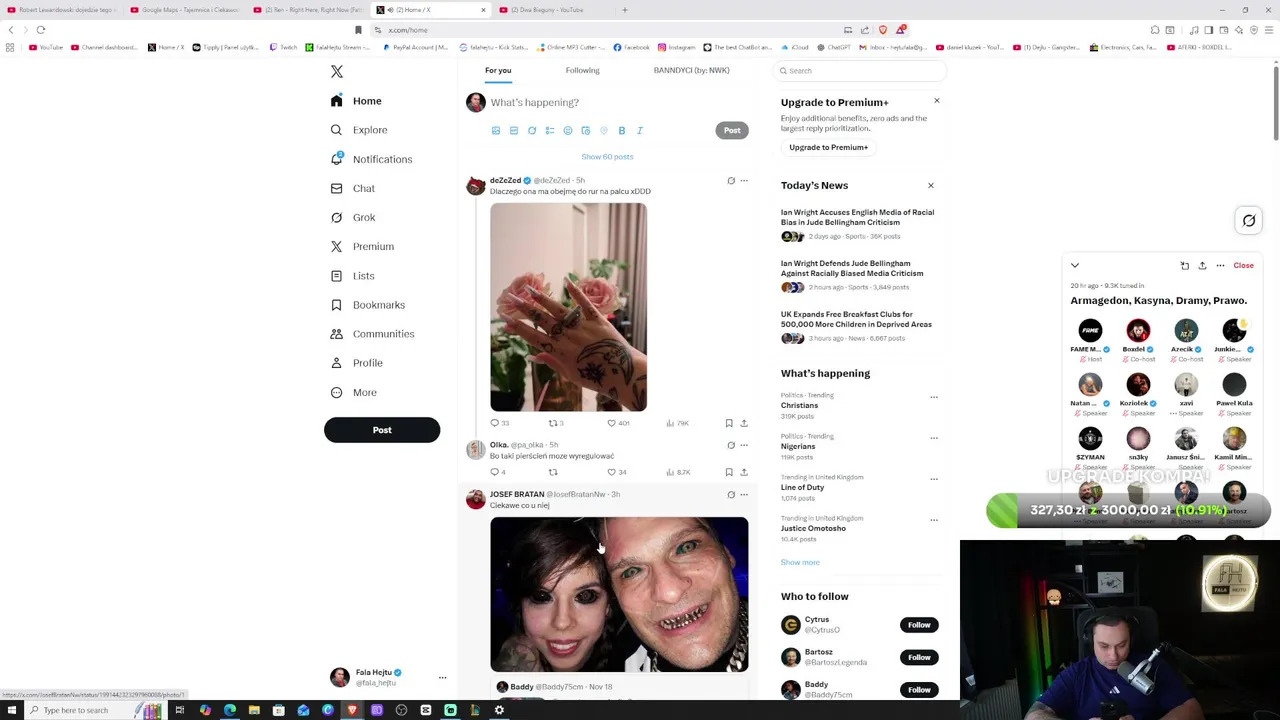Open the Windows Start button
Screen dimensions: 1280x720
pyautogui.click(x=10, y=710)
